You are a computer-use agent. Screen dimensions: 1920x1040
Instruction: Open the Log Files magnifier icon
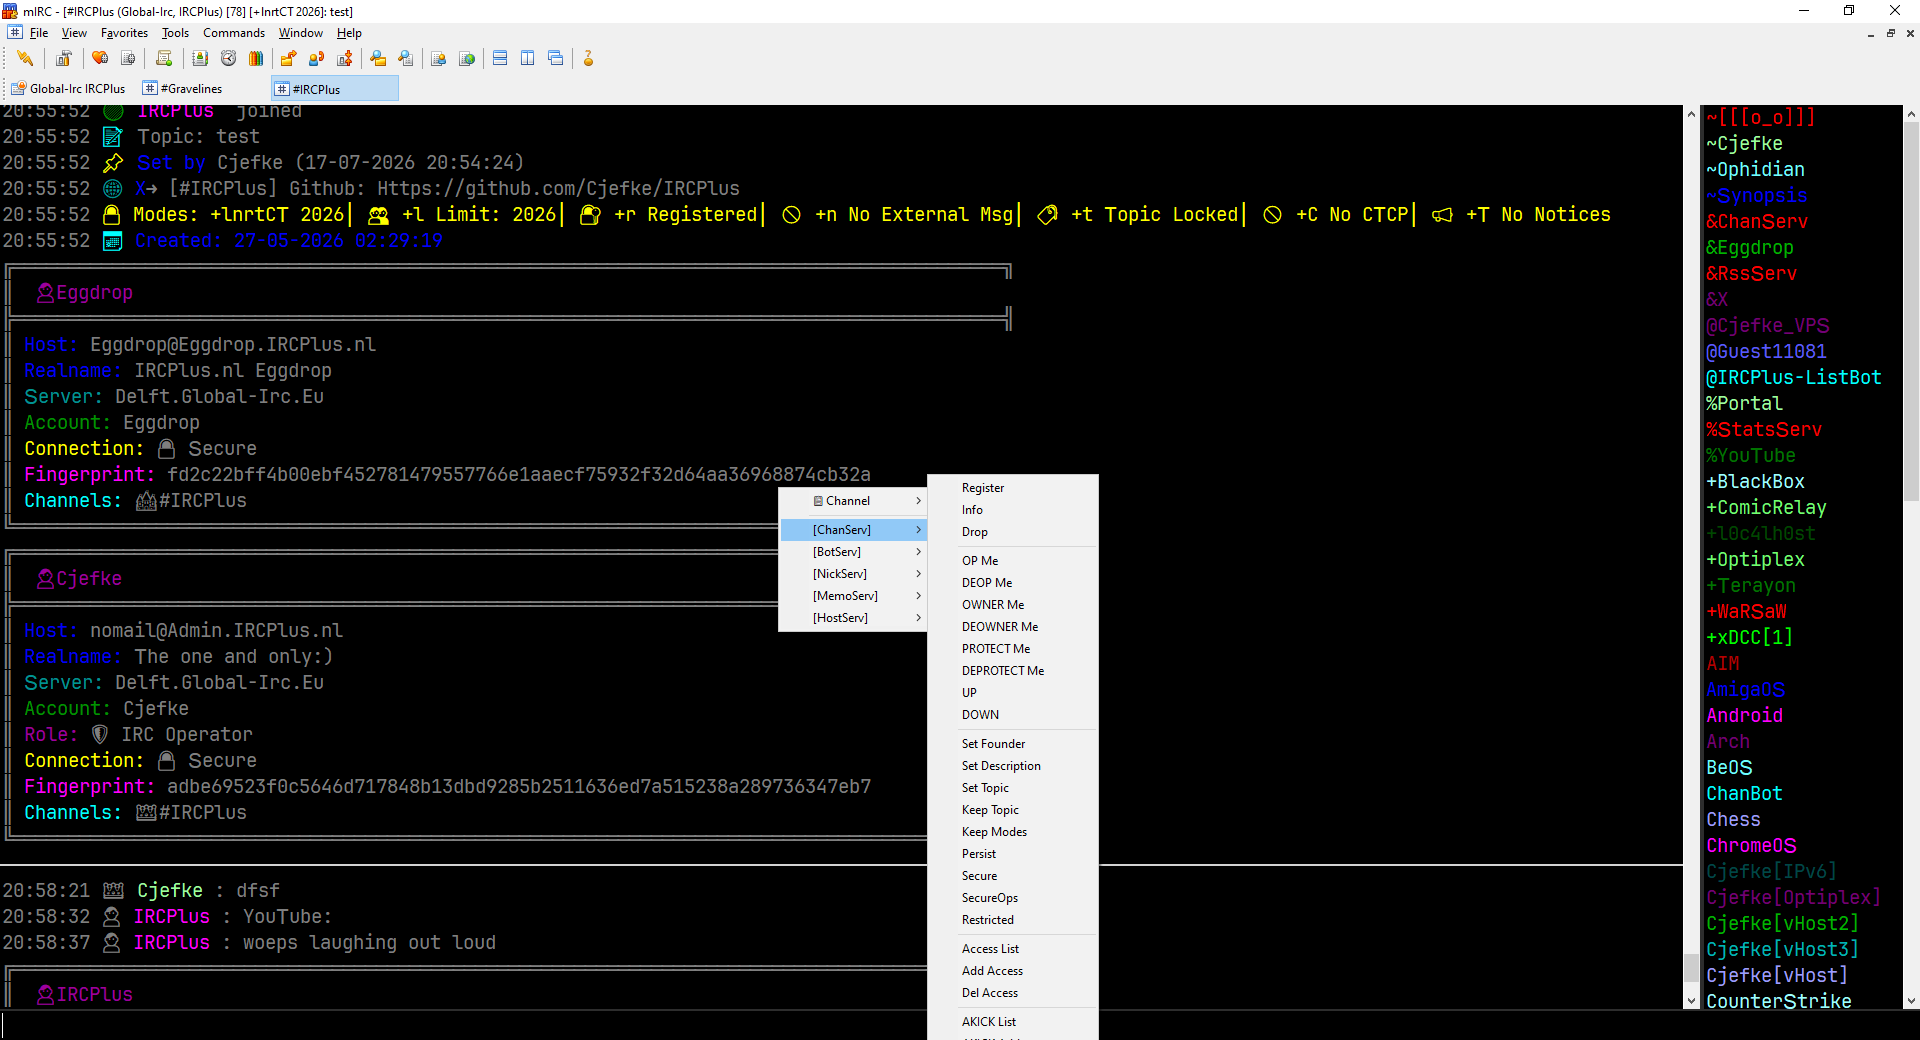406,58
